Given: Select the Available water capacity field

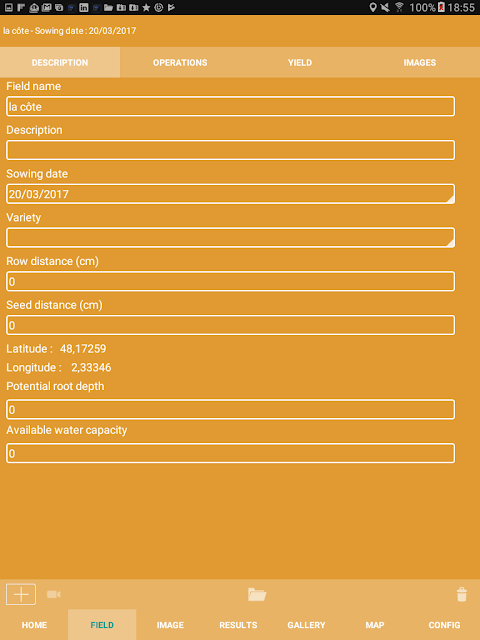Looking at the screenshot, I should pyautogui.click(x=230, y=453).
